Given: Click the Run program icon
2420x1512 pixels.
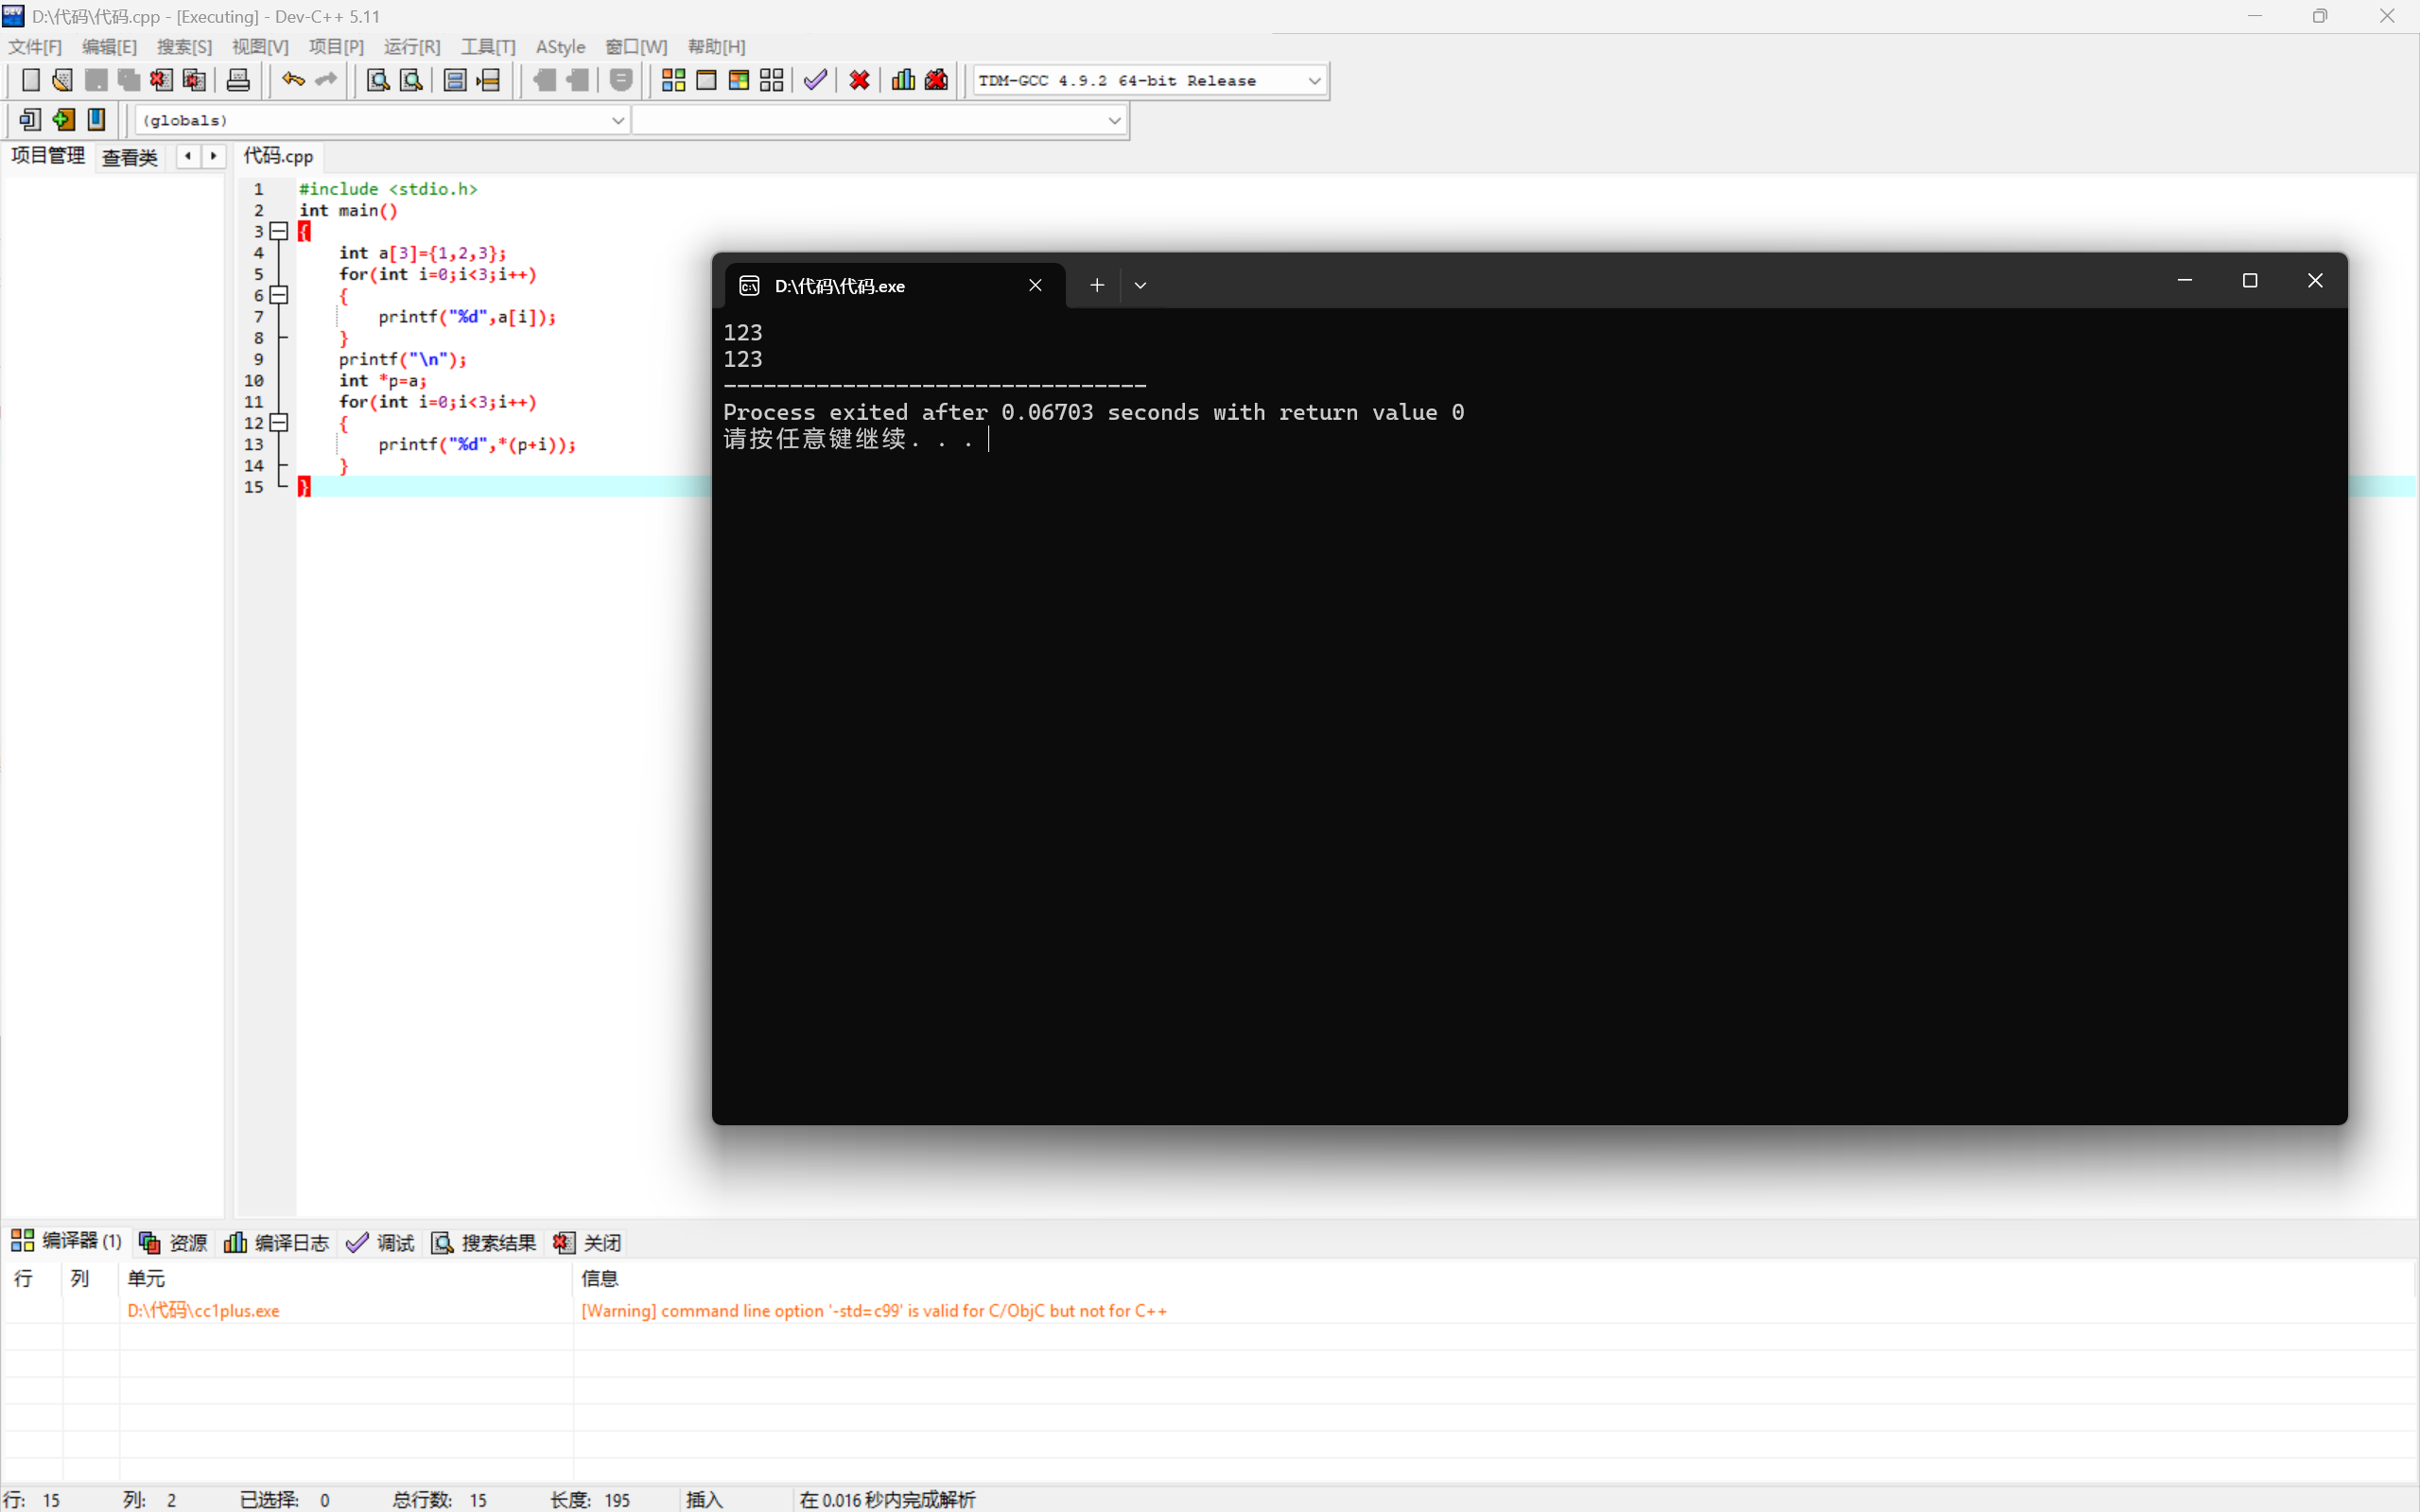Looking at the screenshot, I should 706,80.
